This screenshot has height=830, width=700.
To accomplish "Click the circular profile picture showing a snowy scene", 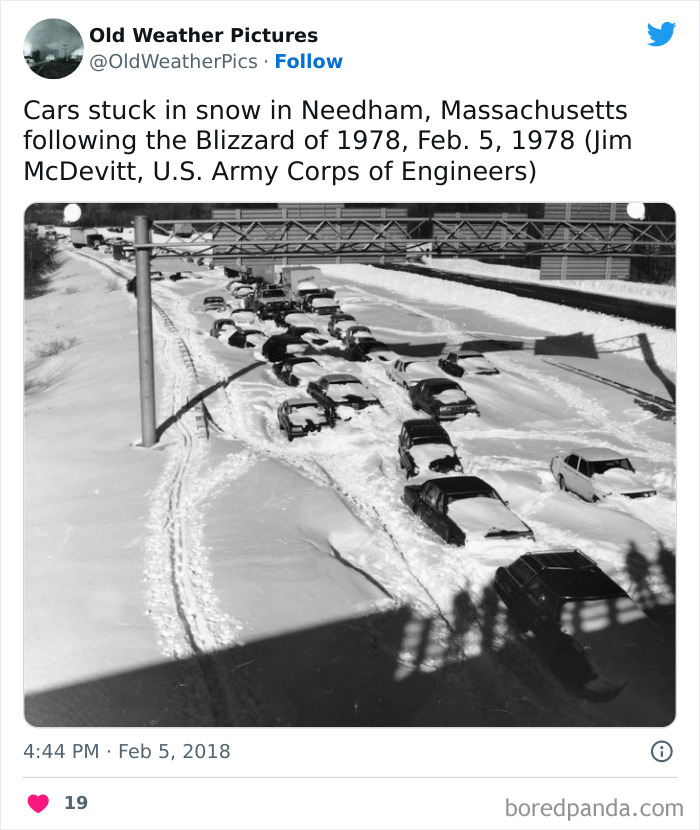I will (x=54, y=48).
